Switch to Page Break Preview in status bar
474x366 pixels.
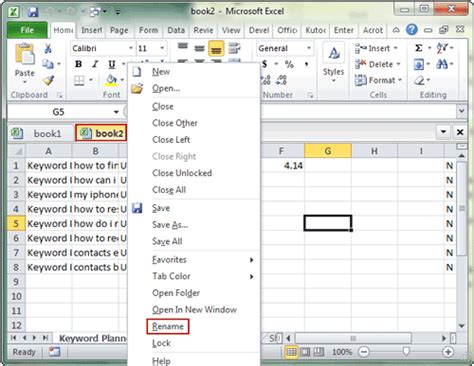pos(319,352)
